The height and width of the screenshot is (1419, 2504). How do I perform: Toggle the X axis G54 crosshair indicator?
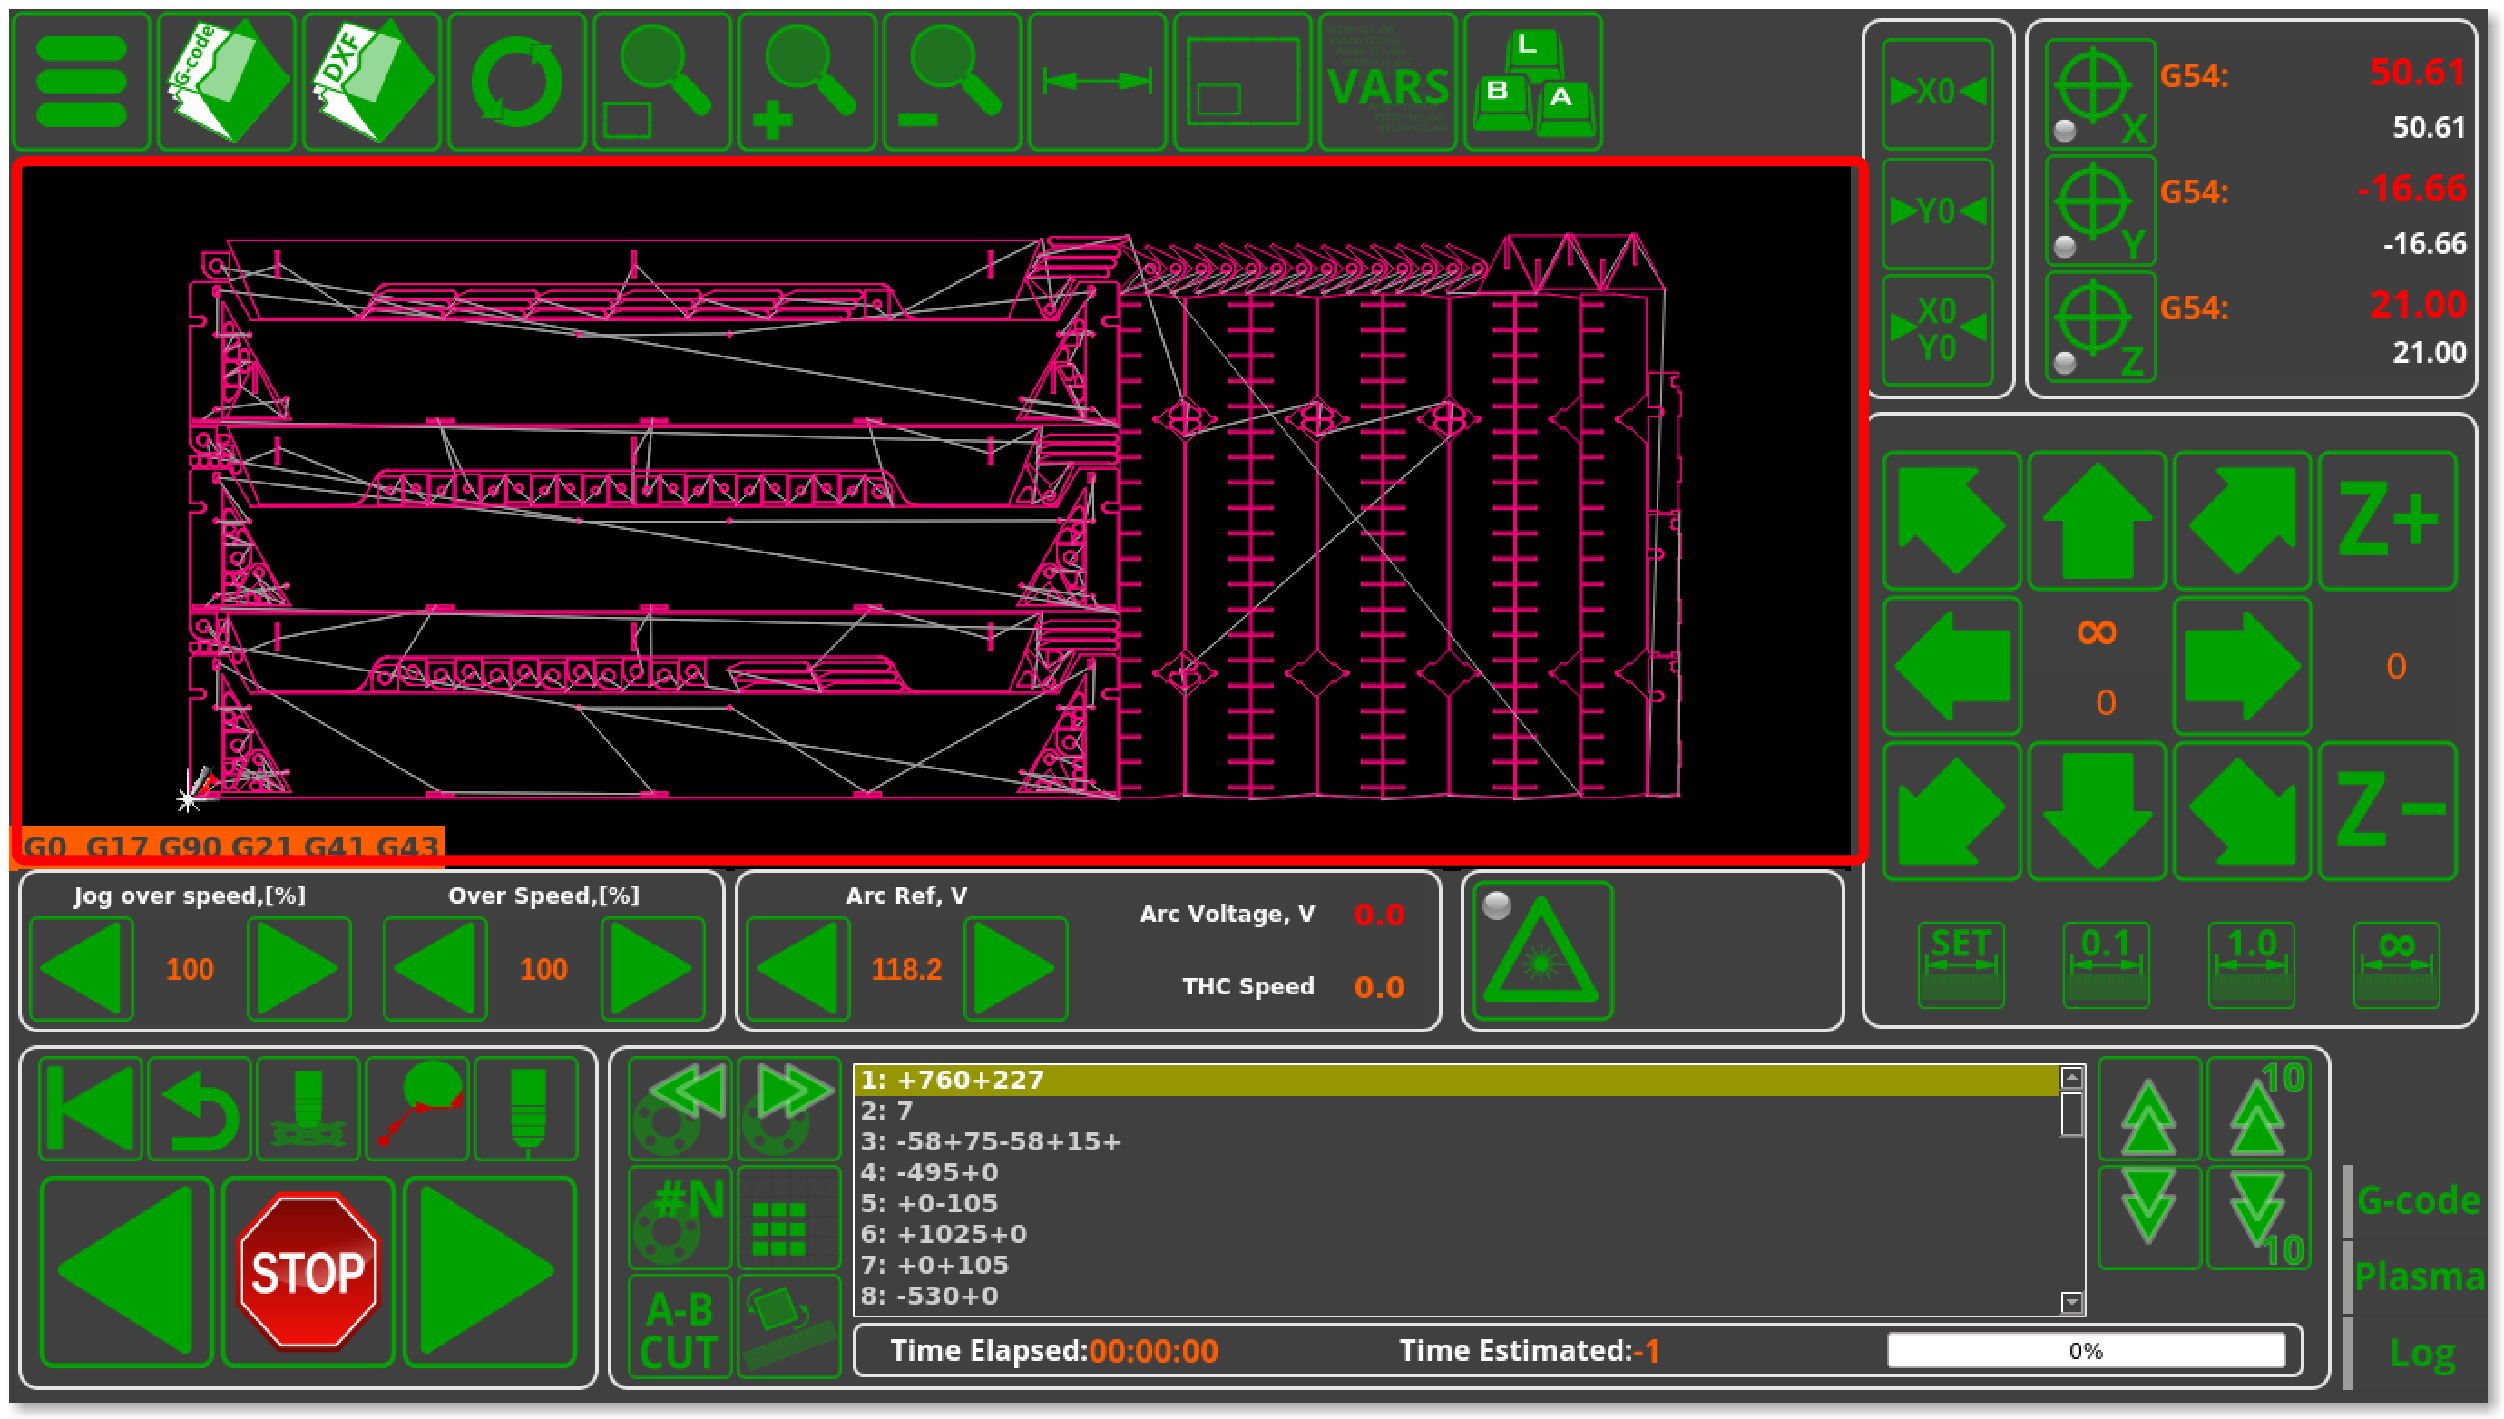pyautogui.click(x=2099, y=93)
